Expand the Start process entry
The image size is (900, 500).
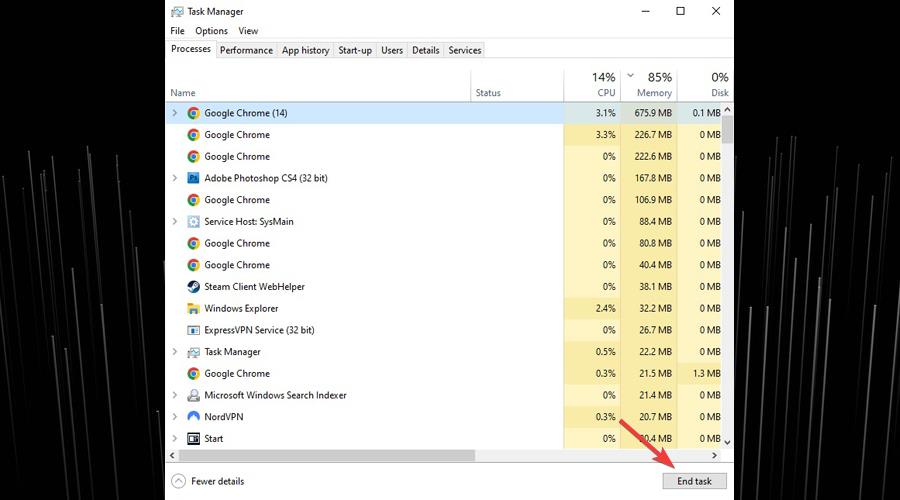tap(174, 439)
